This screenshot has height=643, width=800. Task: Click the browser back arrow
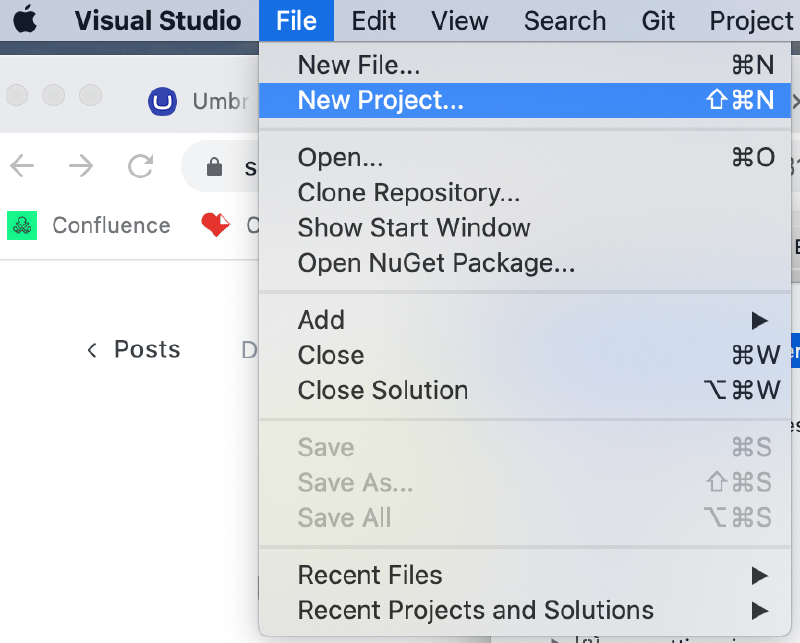tap(22, 166)
